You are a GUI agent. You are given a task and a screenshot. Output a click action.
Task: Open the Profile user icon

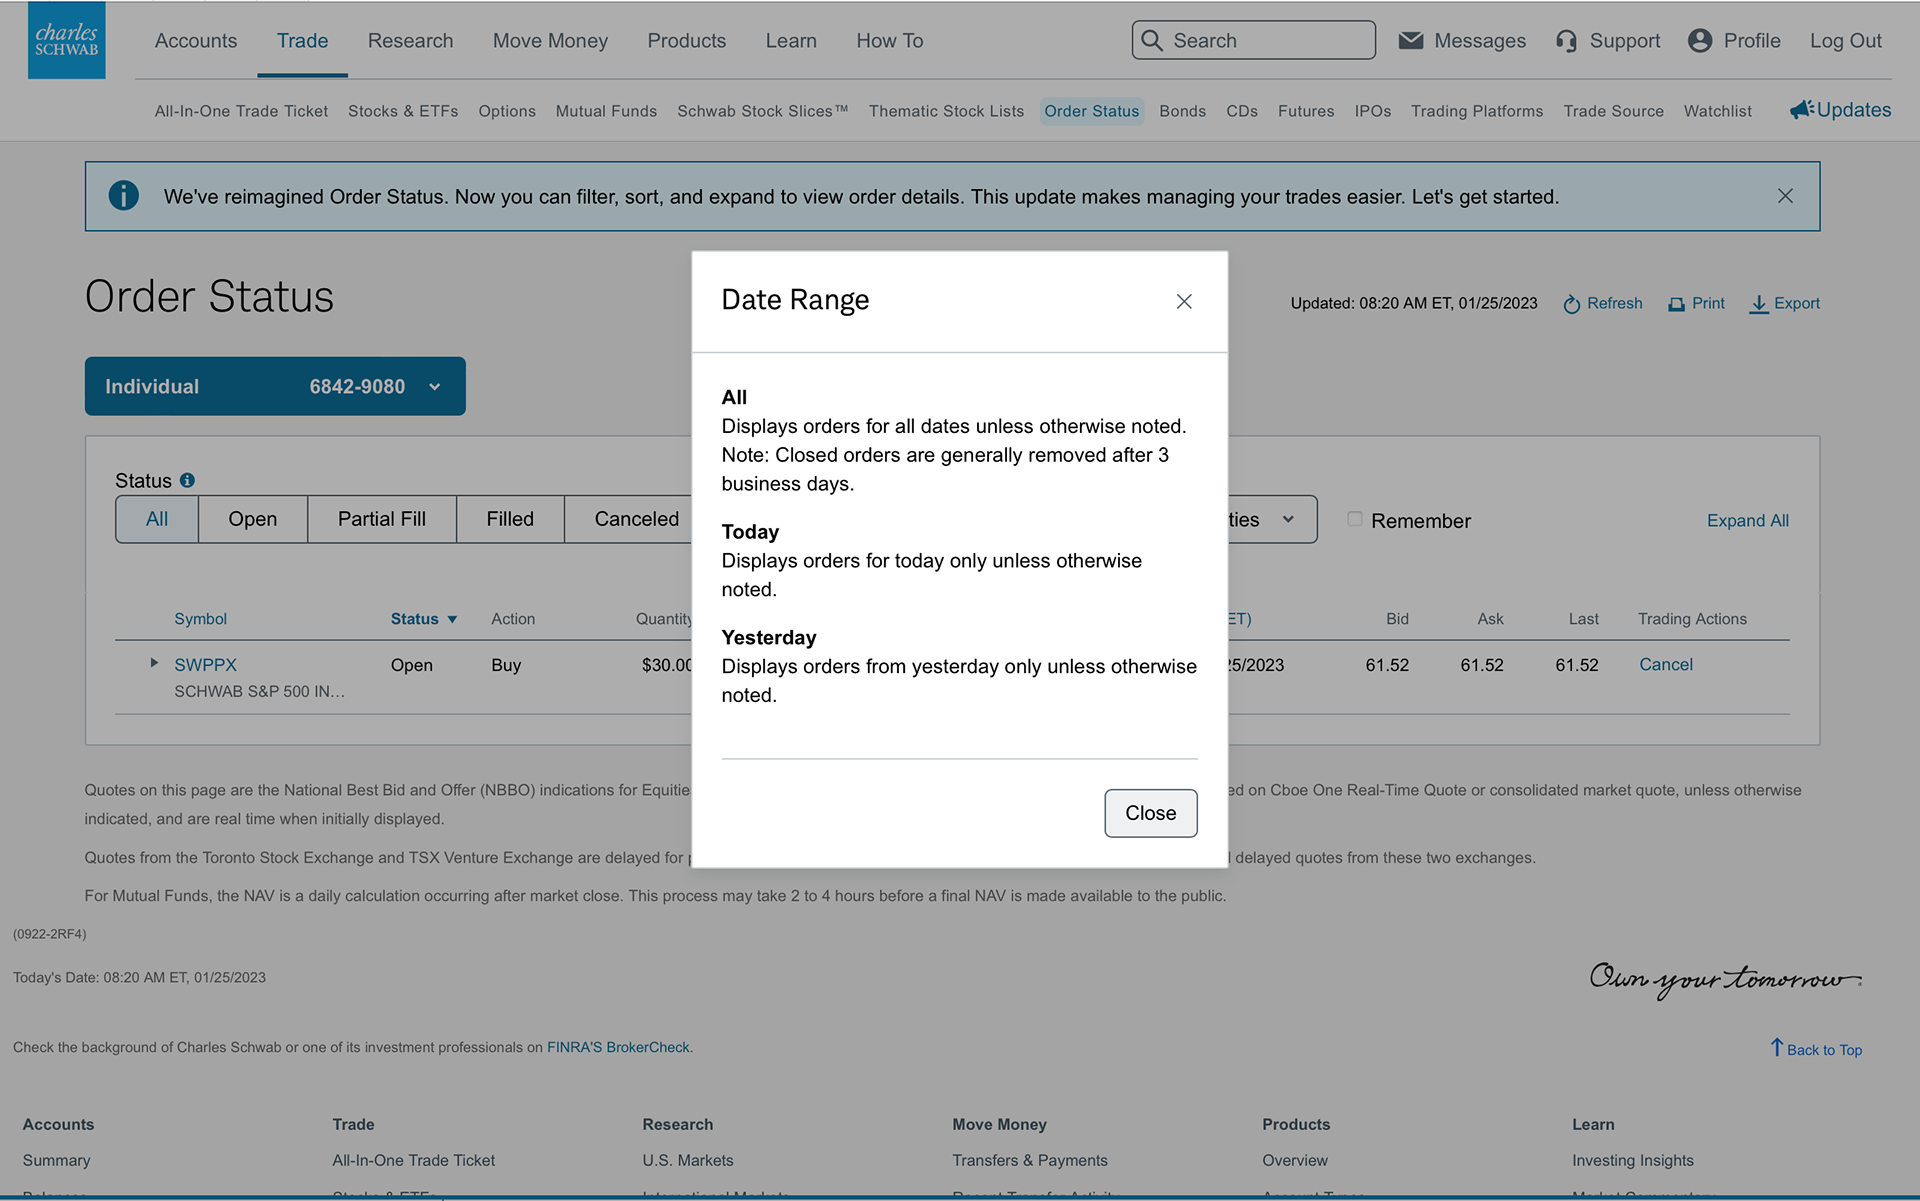pyautogui.click(x=1699, y=40)
